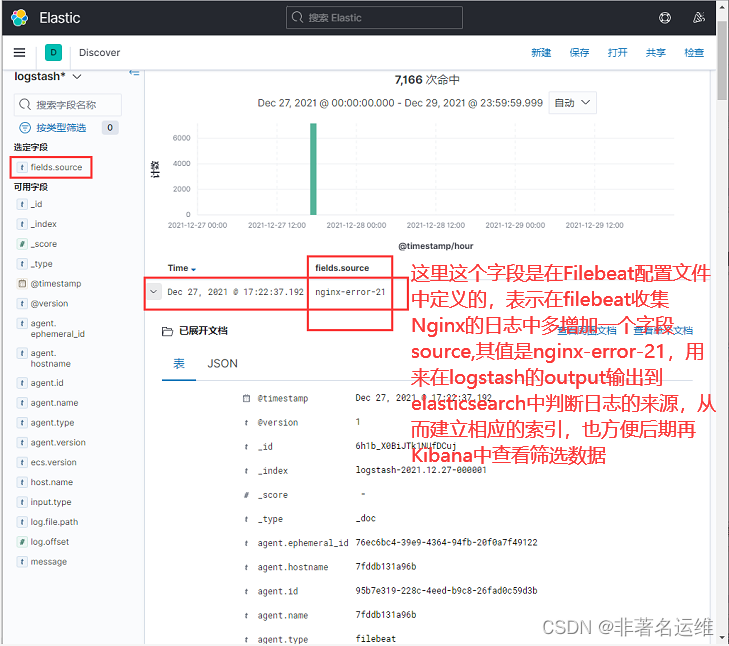
Task: Click the nginx-error-21 cell value
Action: (x=350, y=292)
